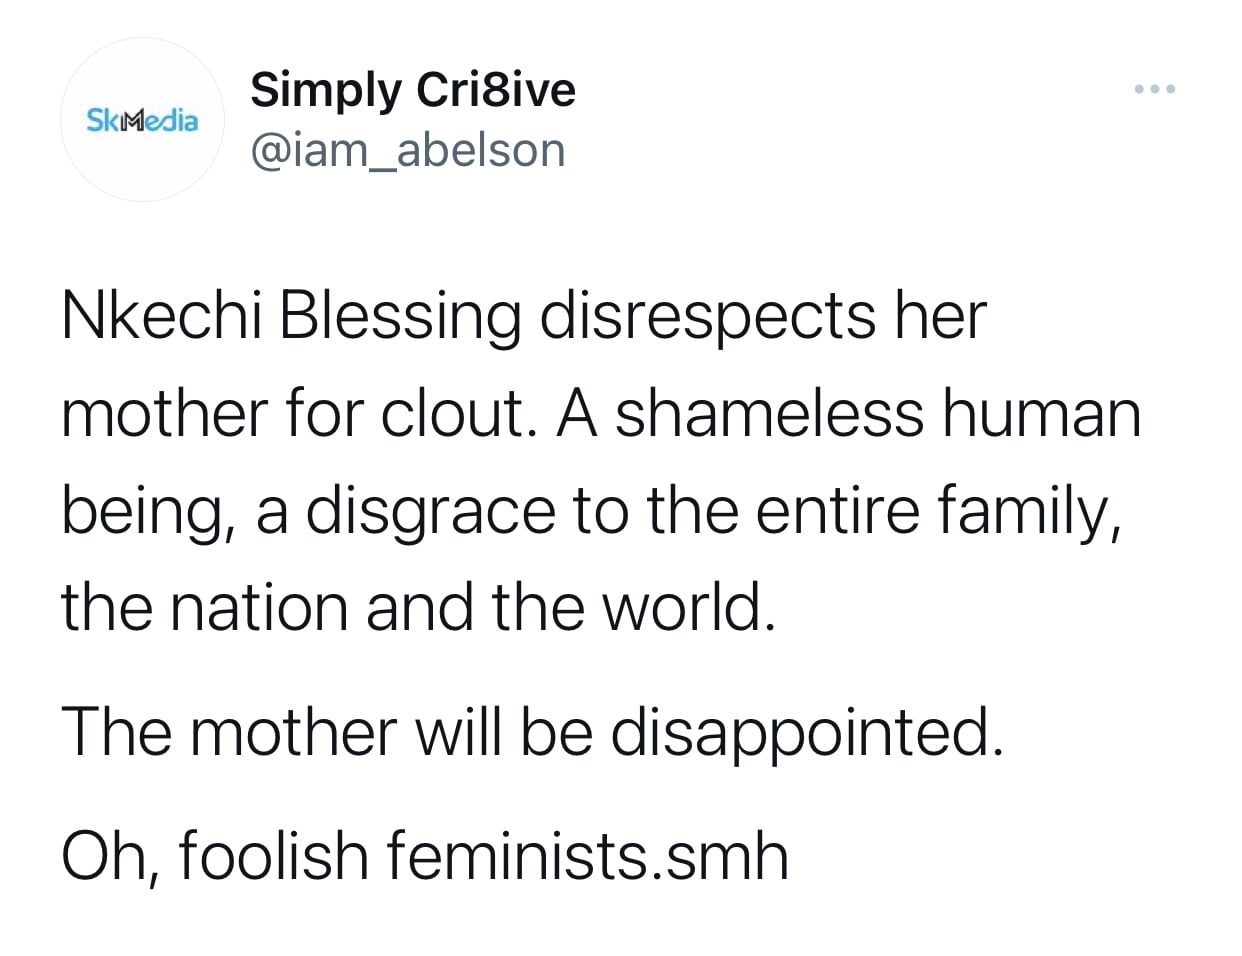Open the Simply Cri8ive display name
Viewport: 1242px width, 956px height.
pyautogui.click(x=413, y=90)
